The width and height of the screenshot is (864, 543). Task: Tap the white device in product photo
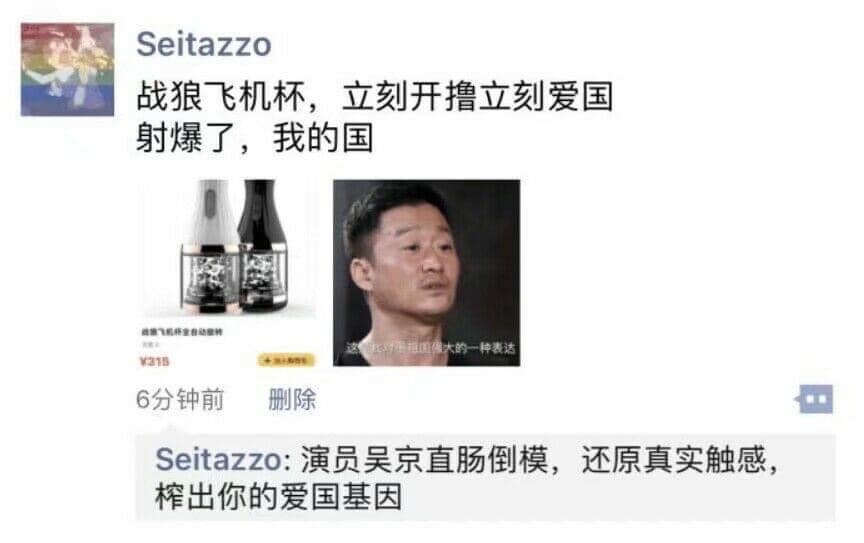point(208,243)
